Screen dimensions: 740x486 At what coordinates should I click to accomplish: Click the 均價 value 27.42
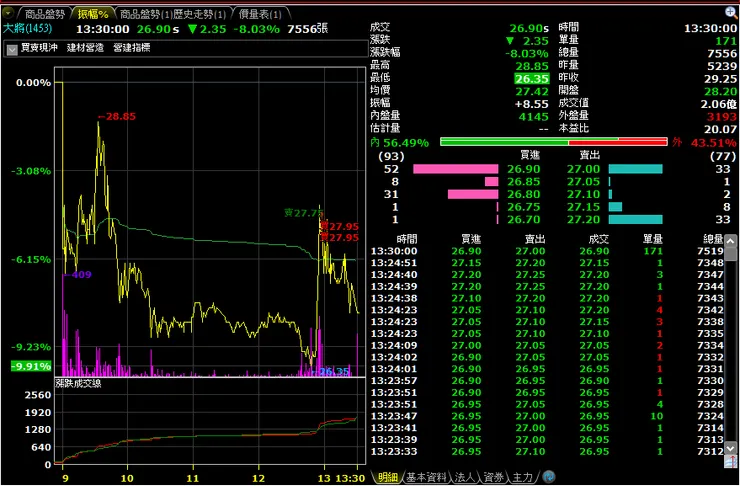coord(532,91)
